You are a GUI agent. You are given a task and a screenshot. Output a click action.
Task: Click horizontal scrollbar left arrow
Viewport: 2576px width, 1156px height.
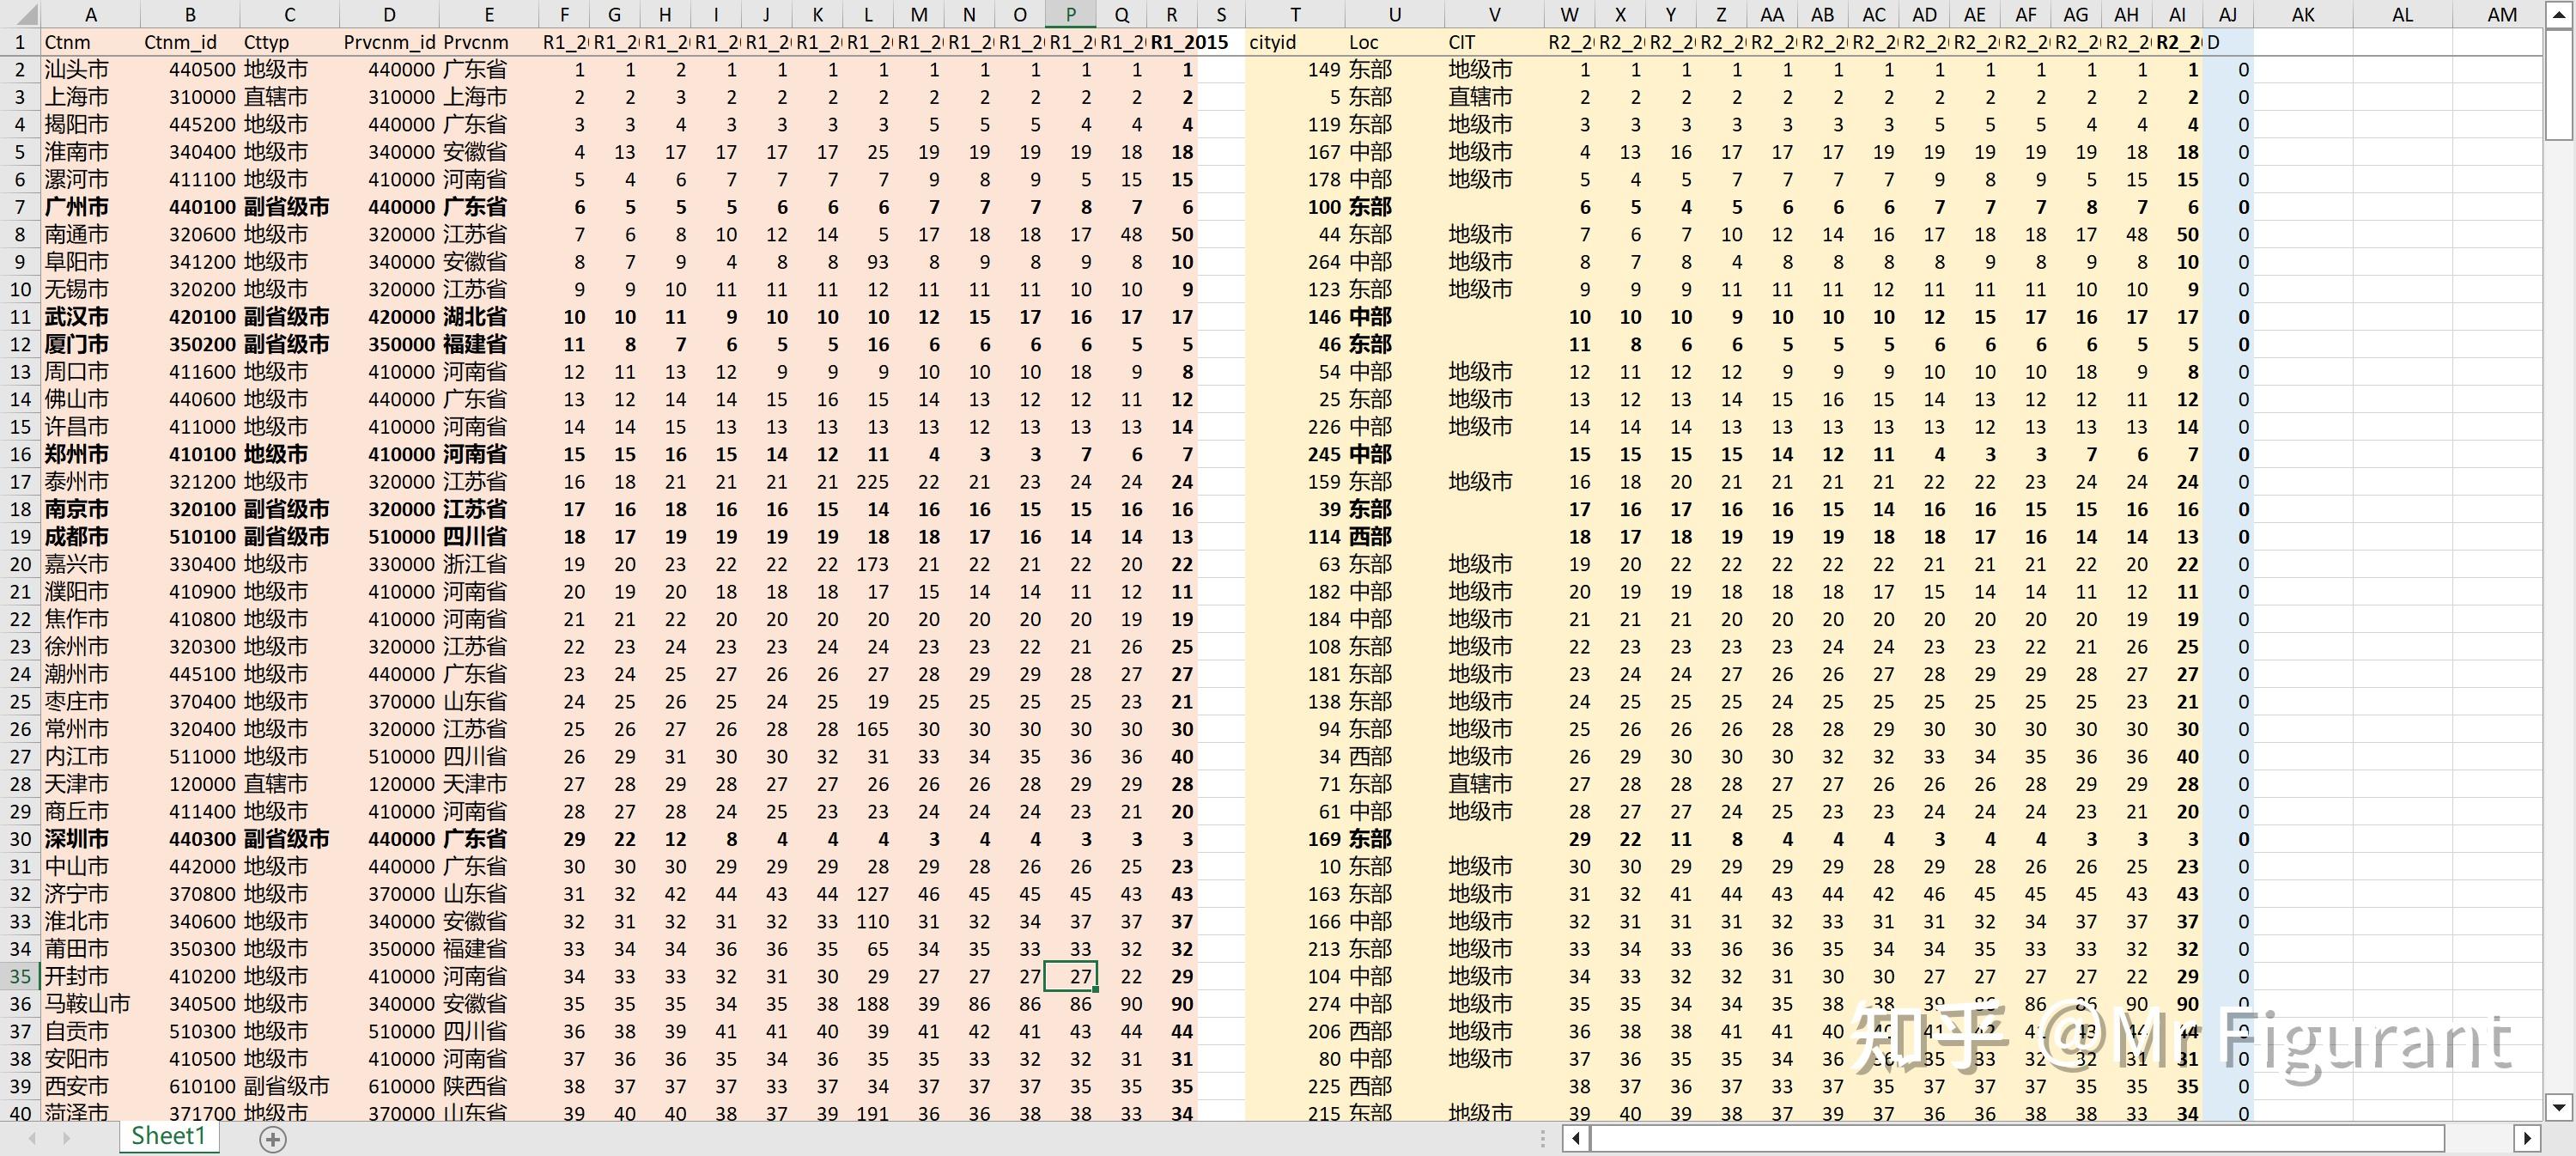click(x=1576, y=1138)
